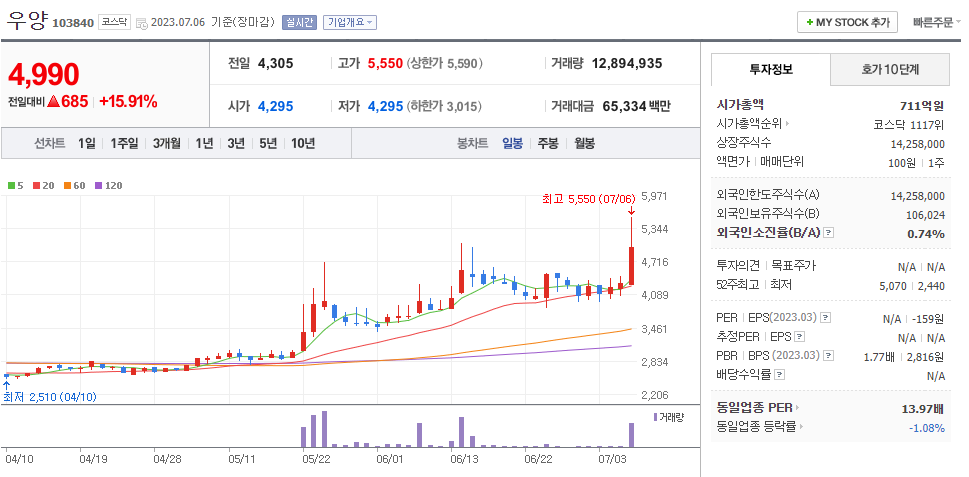969x477 pixels.
Task: Click the 최저 2,510 (04/10) chart marker
Action: point(50,396)
